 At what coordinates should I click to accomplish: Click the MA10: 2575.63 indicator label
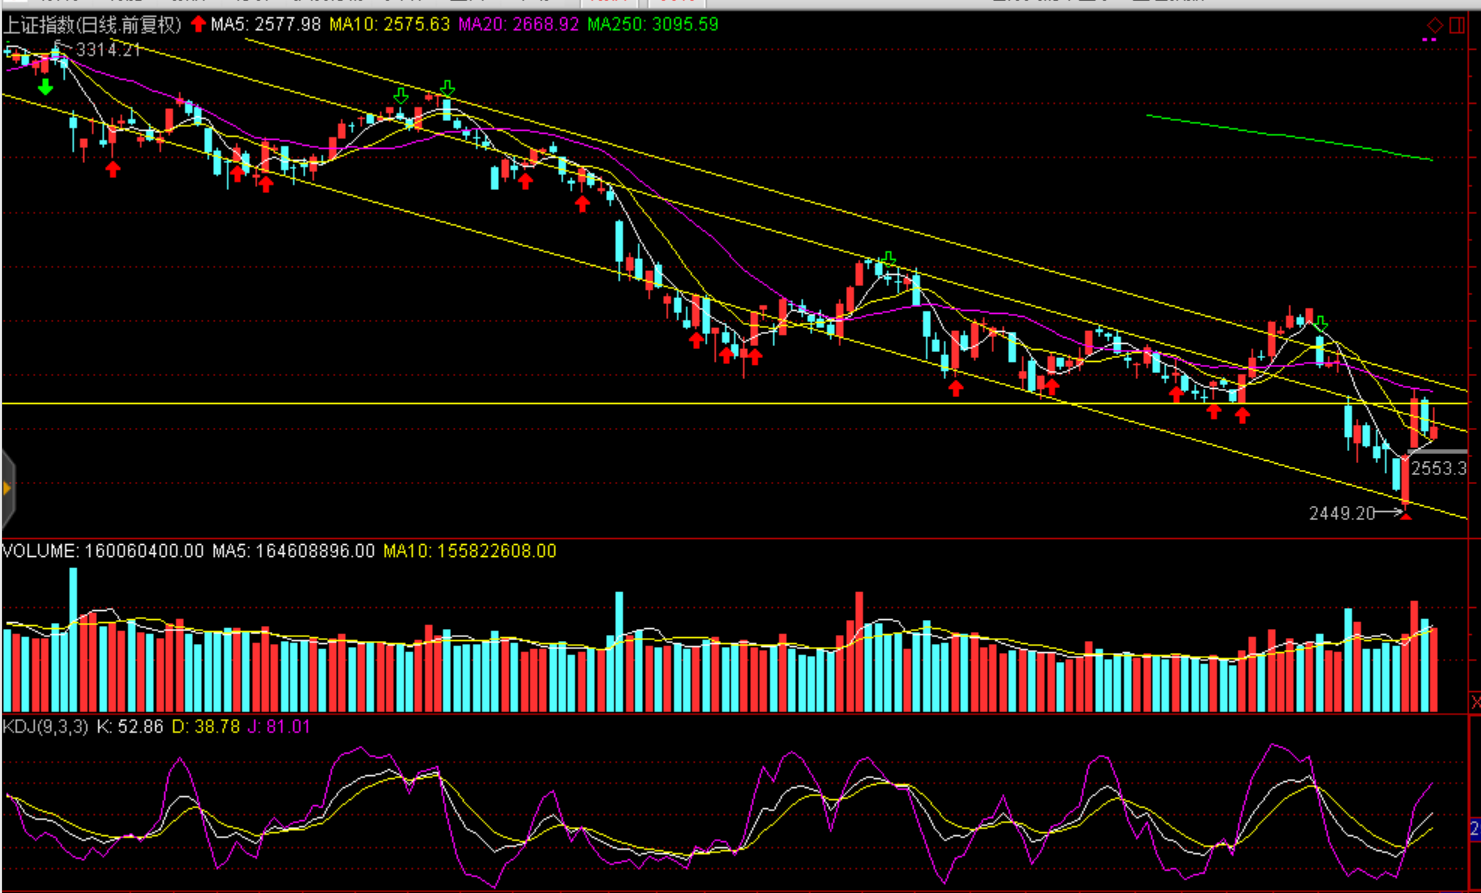coord(389,25)
